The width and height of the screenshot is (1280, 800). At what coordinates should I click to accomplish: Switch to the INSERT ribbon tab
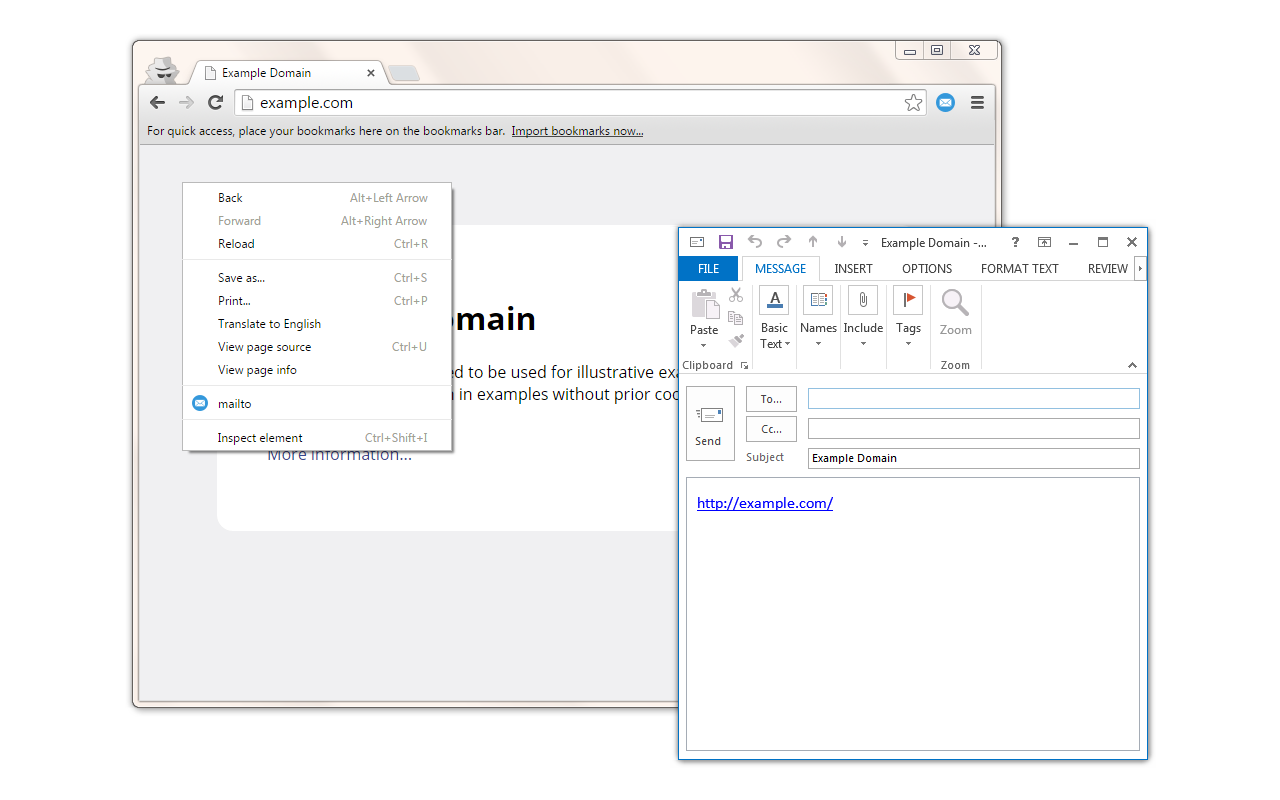tap(853, 268)
